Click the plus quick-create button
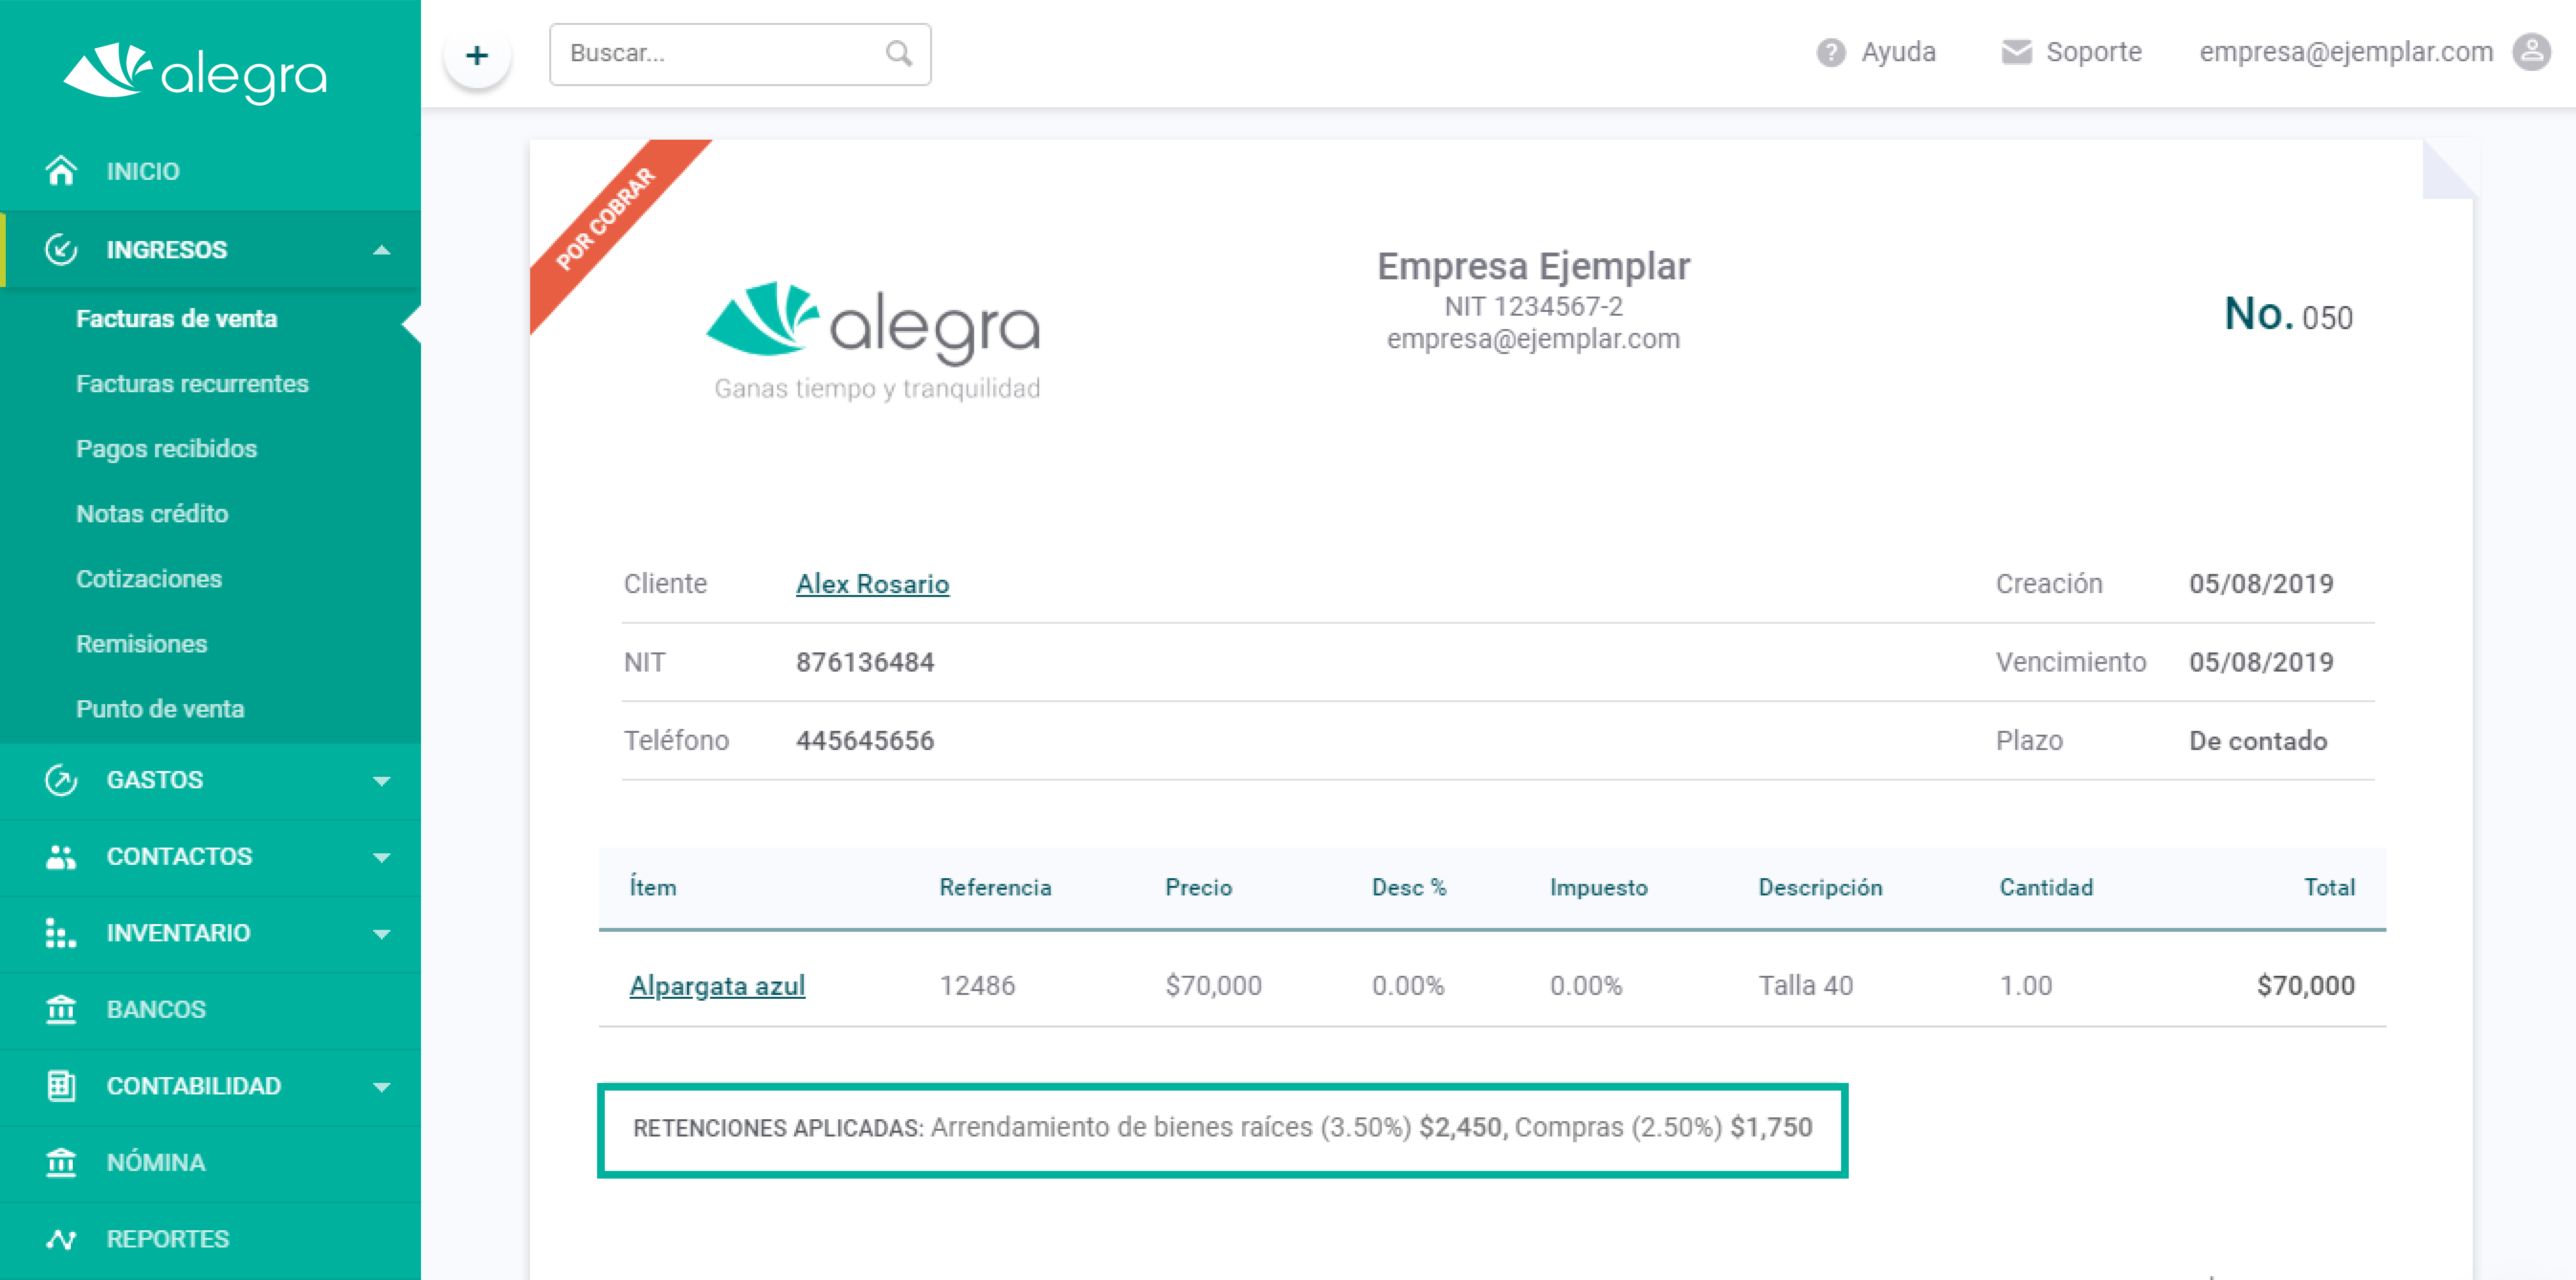The width and height of the screenshot is (2576, 1280). click(477, 54)
